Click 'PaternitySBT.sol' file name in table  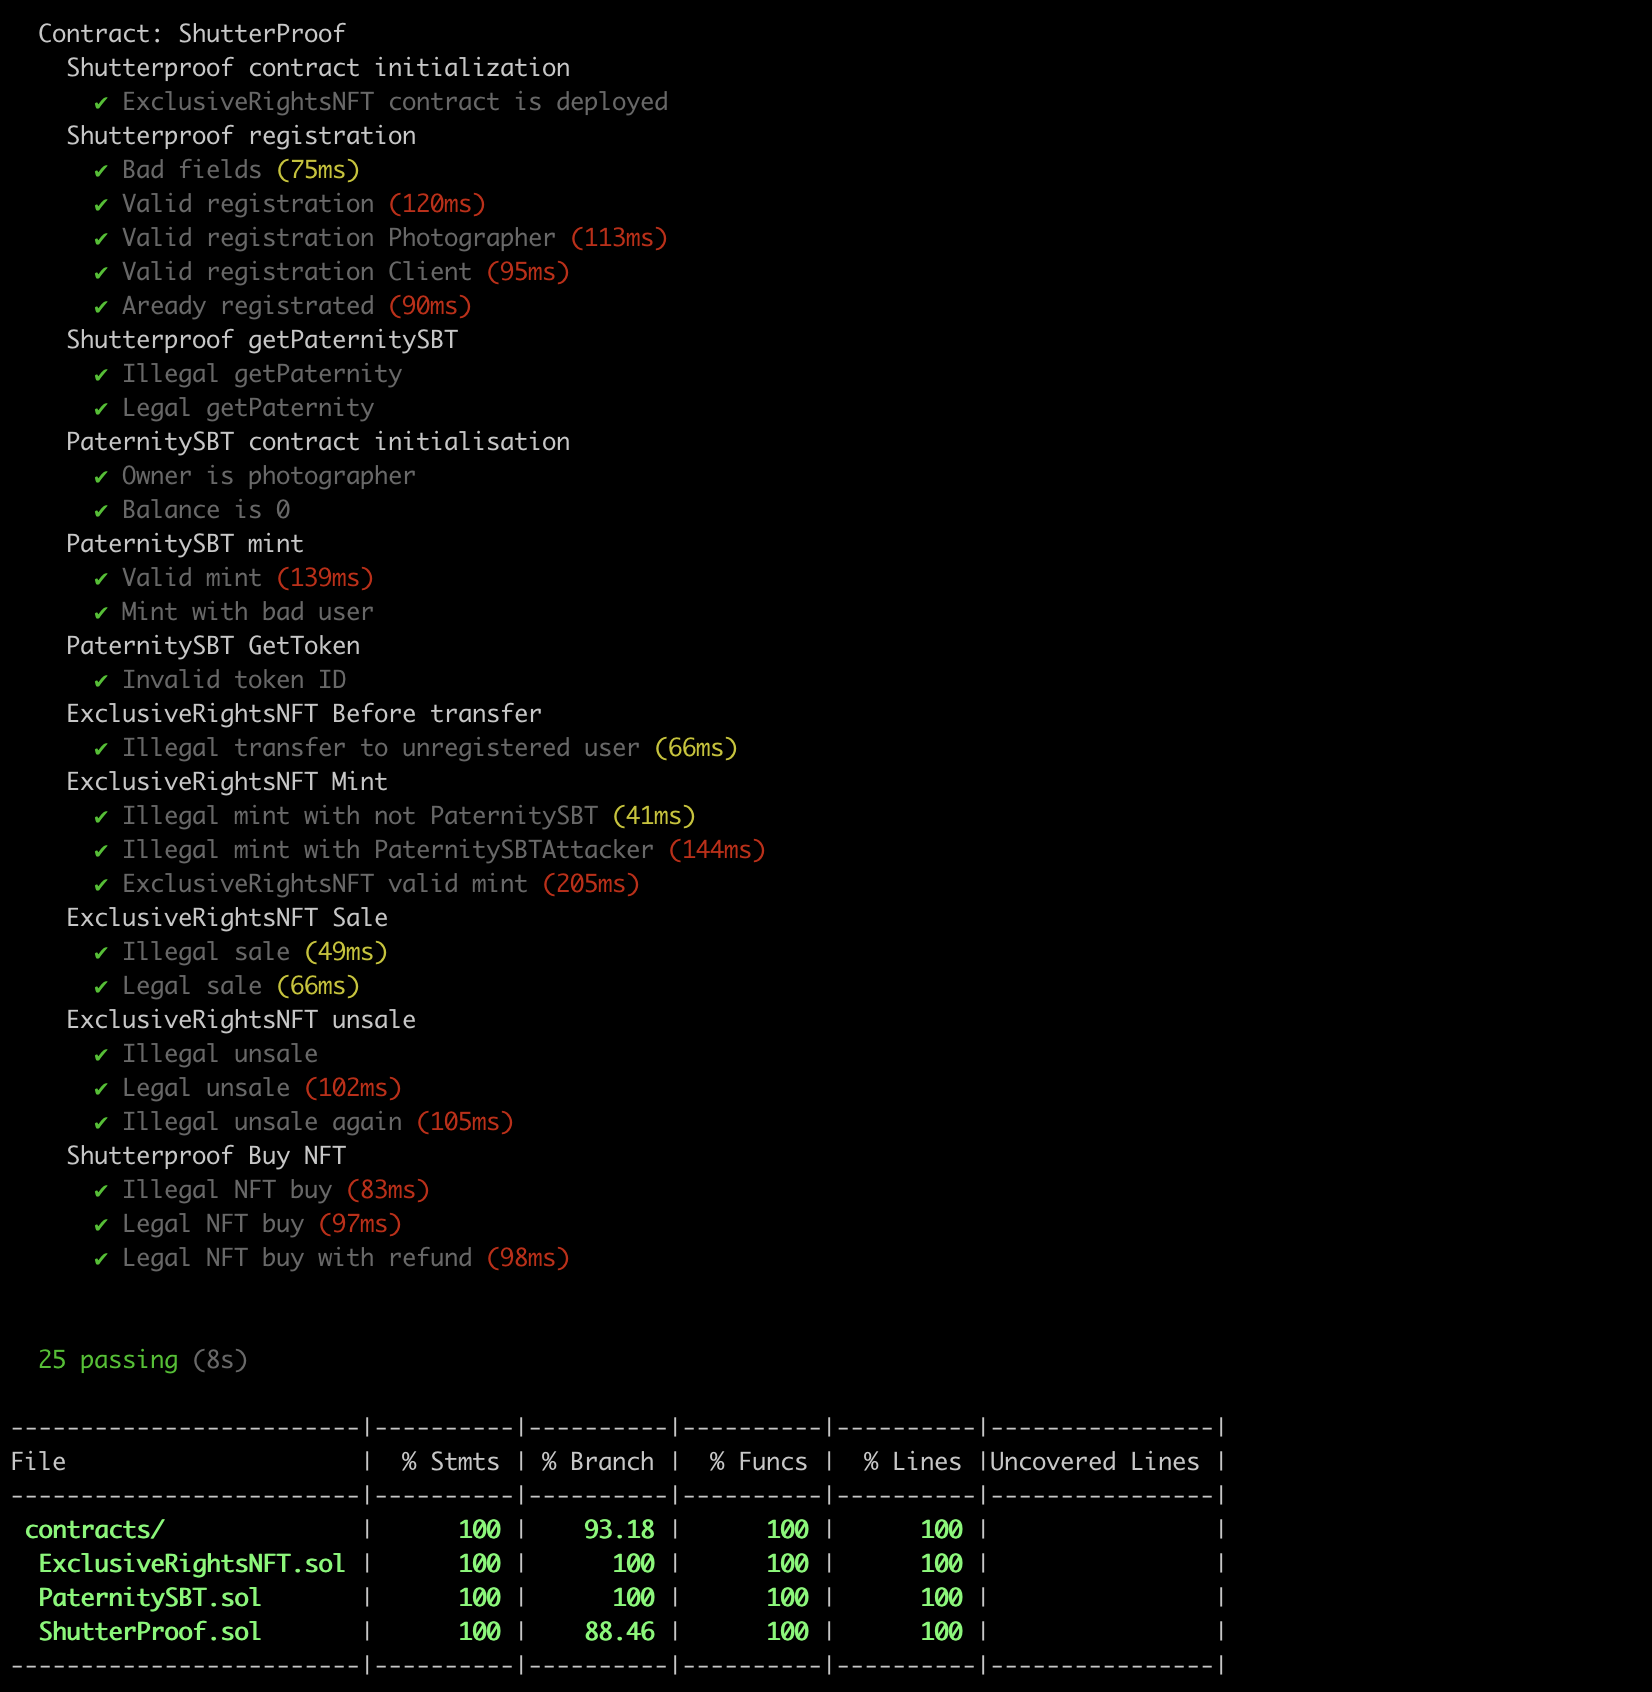(150, 1598)
